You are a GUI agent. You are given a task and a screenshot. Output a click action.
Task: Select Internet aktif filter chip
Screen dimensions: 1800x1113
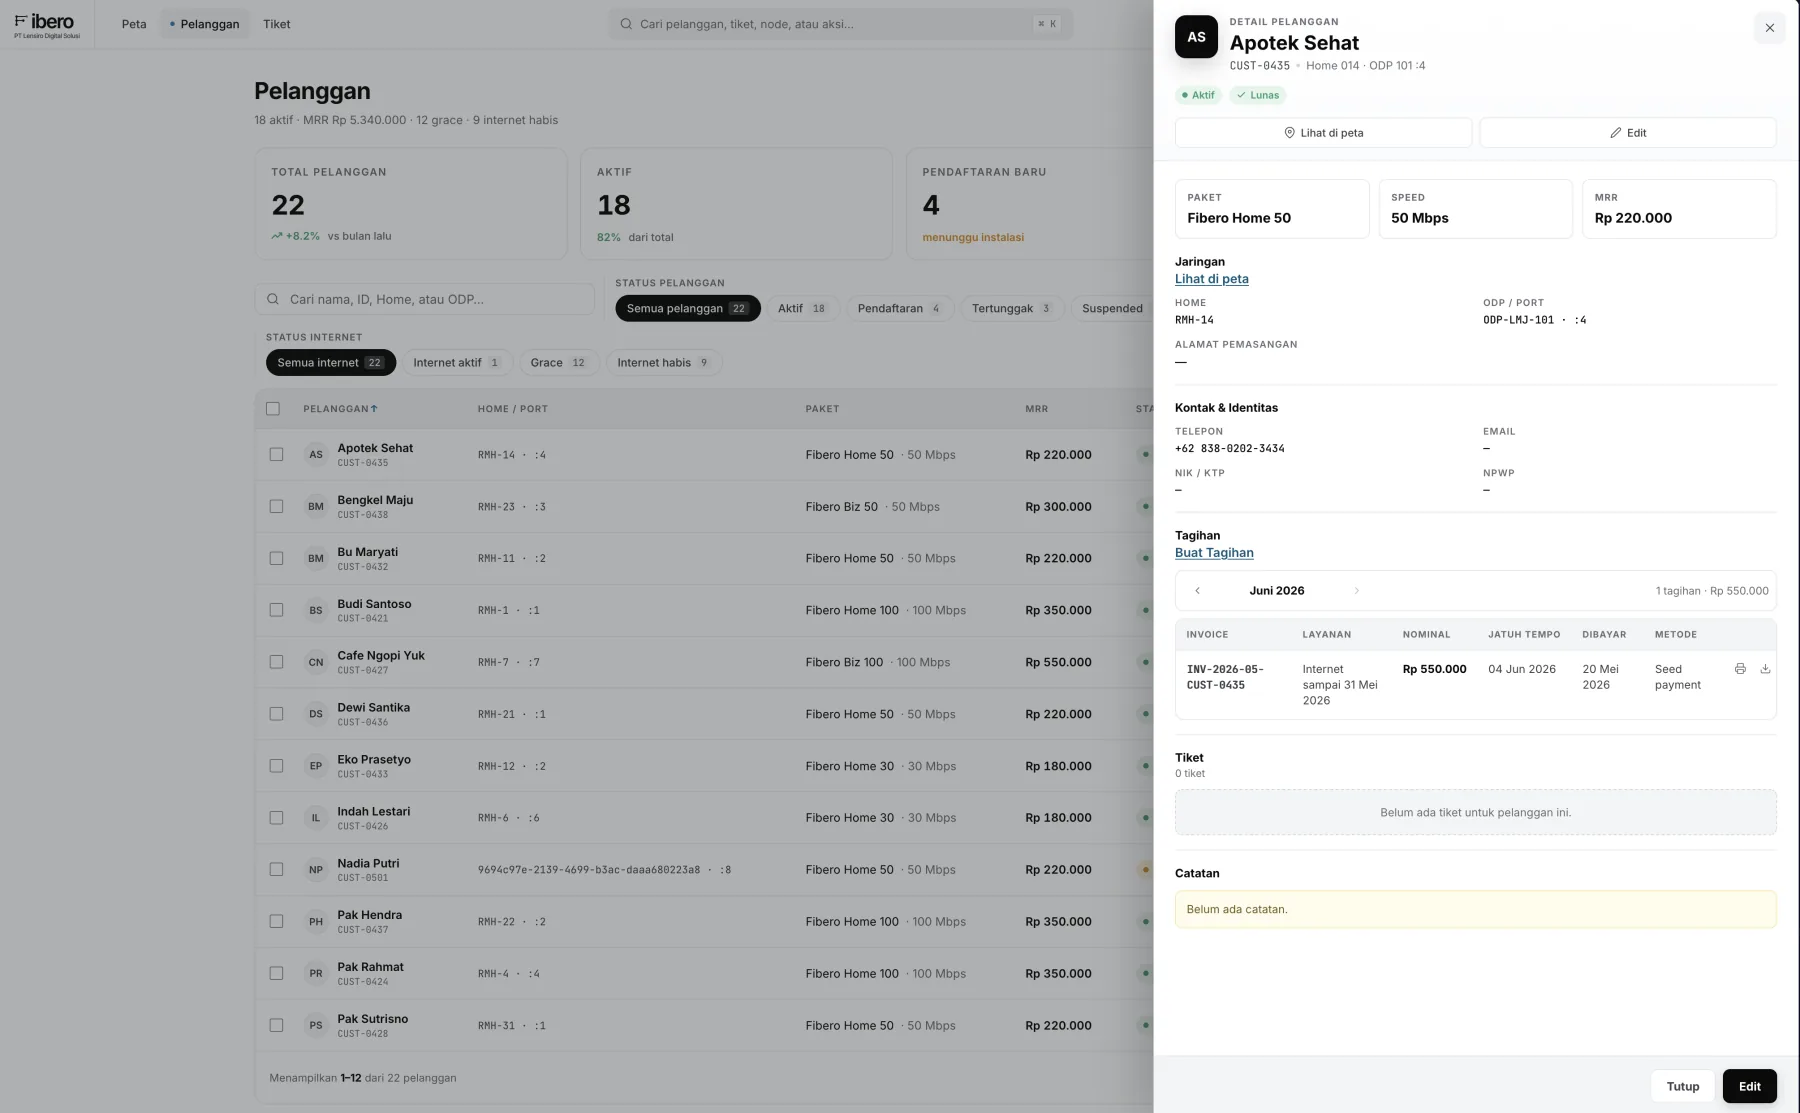457,363
